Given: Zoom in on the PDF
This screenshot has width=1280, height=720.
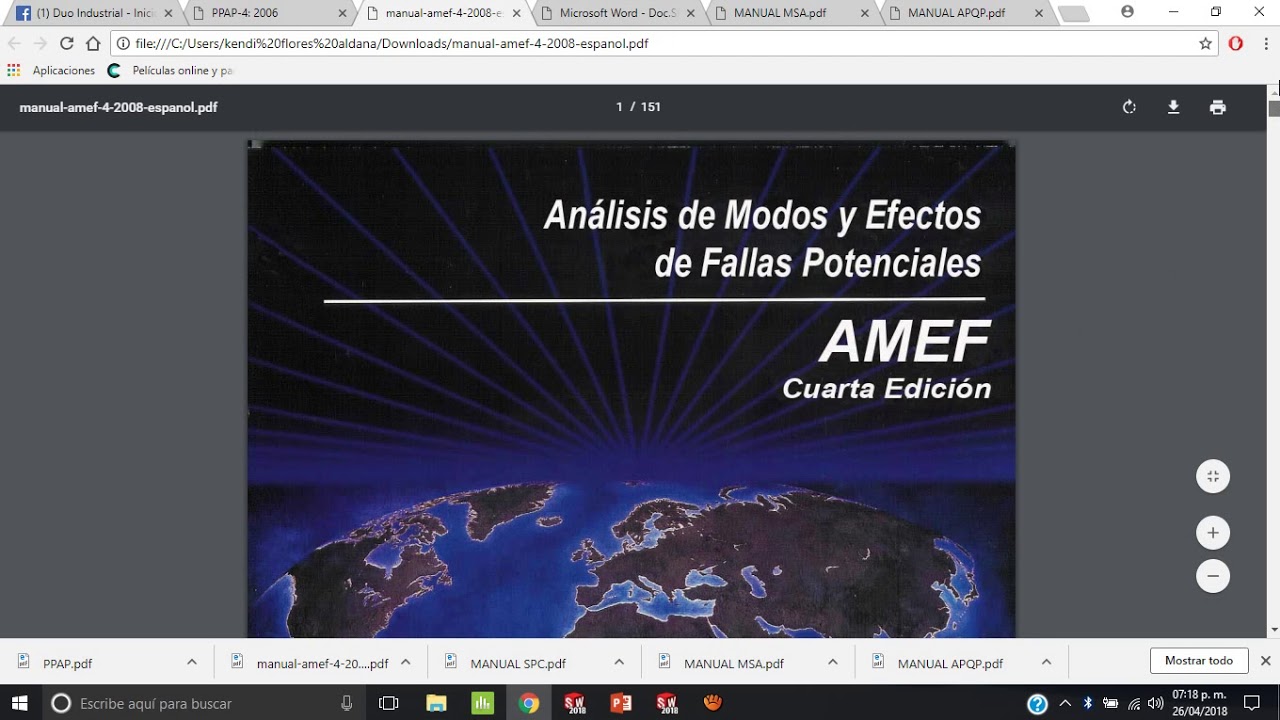Looking at the screenshot, I should click(x=1213, y=533).
